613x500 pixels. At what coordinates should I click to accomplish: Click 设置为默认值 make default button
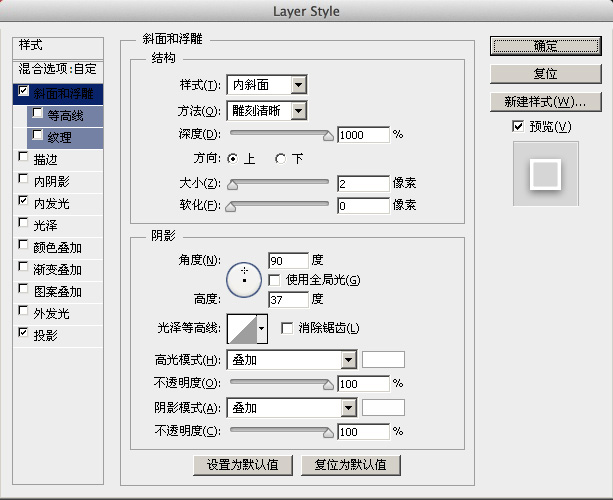pyautogui.click(x=243, y=465)
